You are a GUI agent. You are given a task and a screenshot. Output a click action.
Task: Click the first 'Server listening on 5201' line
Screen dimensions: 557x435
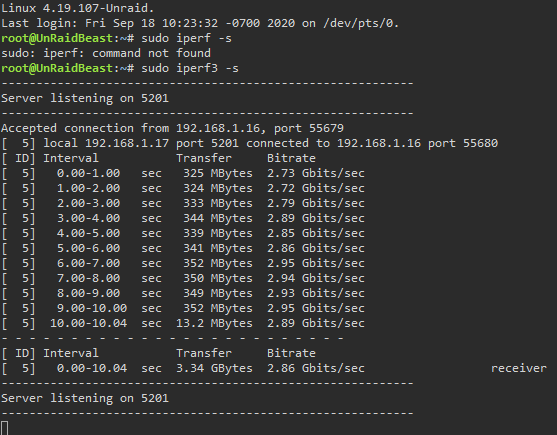tap(85, 98)
